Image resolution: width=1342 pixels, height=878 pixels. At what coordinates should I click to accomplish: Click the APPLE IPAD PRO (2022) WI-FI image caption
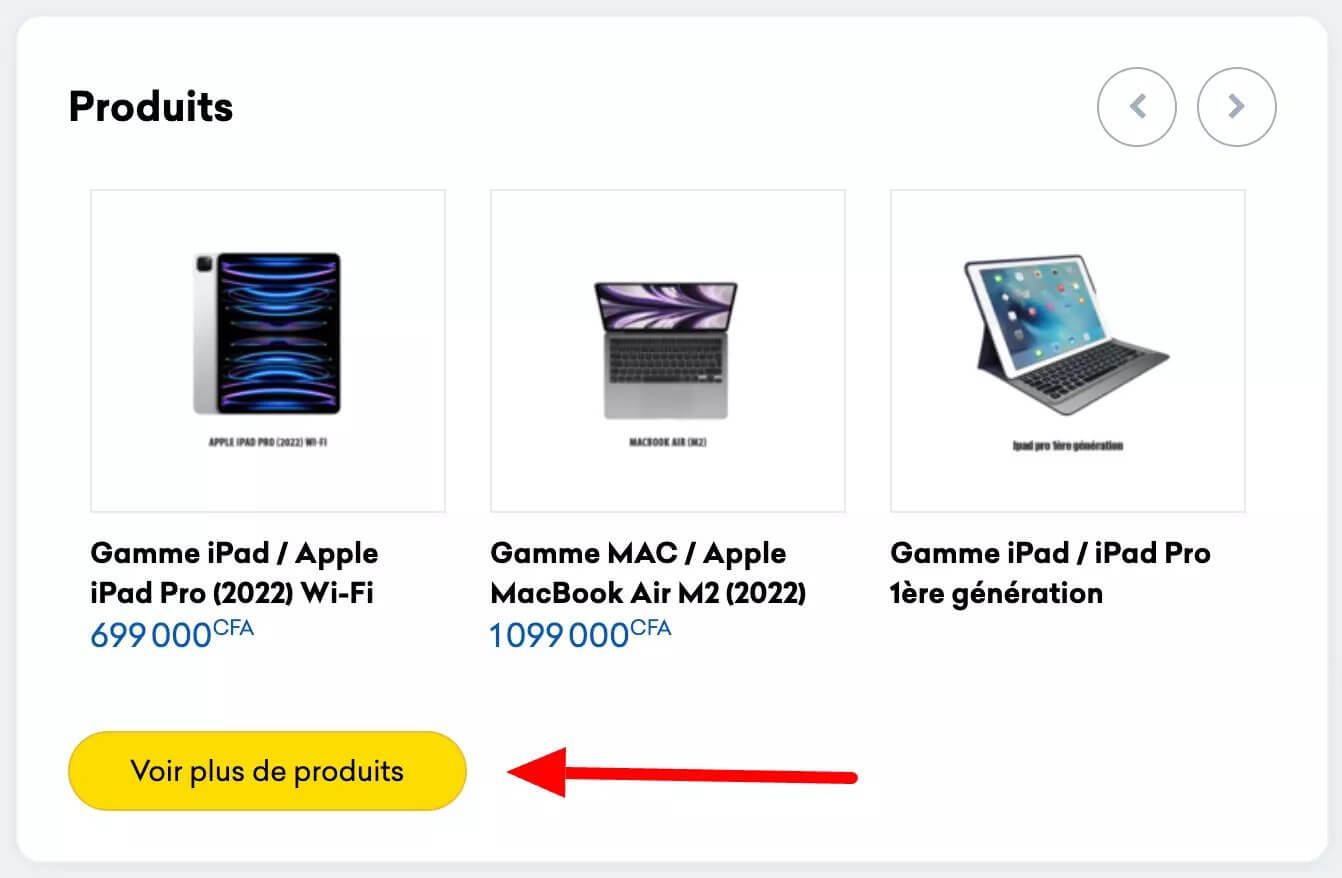click(x=267, y=441)
